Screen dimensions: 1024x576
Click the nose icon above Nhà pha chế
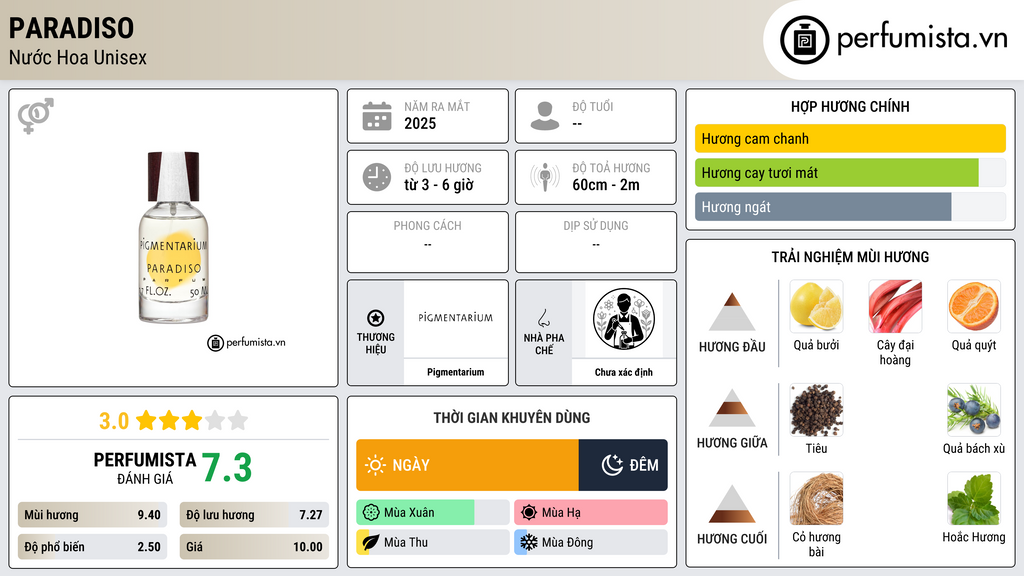(x=543, y=319)
